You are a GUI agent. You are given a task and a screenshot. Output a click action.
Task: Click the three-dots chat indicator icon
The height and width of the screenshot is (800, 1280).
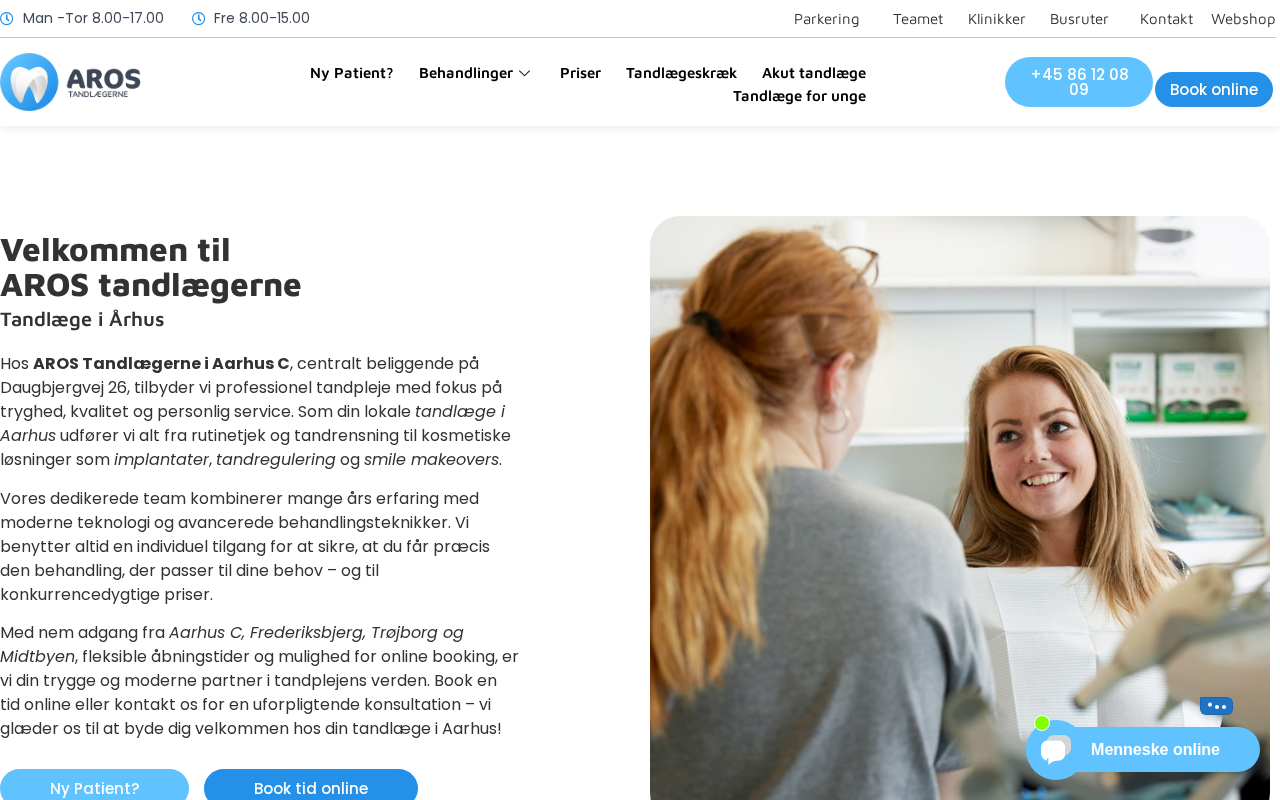(1216, 706)
